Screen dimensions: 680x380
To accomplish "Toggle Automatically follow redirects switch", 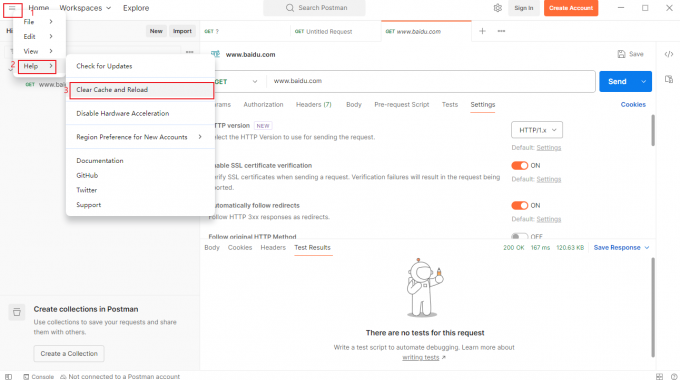I will [519, 206].
